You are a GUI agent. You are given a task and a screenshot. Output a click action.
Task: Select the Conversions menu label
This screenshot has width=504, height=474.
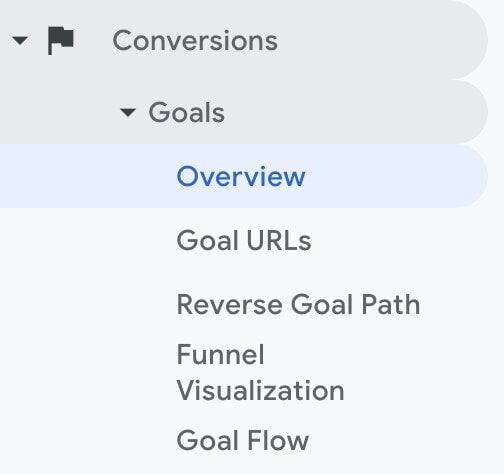195,41
